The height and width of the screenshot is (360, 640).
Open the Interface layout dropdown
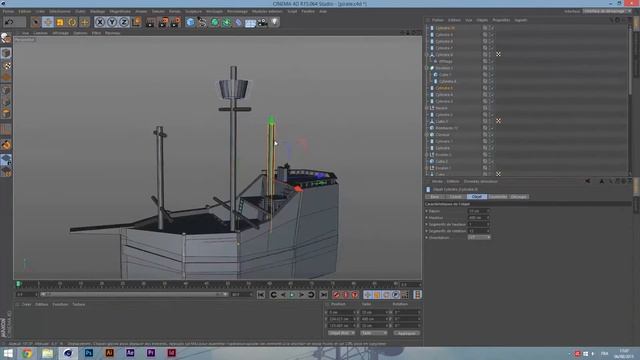pos(606,11)
